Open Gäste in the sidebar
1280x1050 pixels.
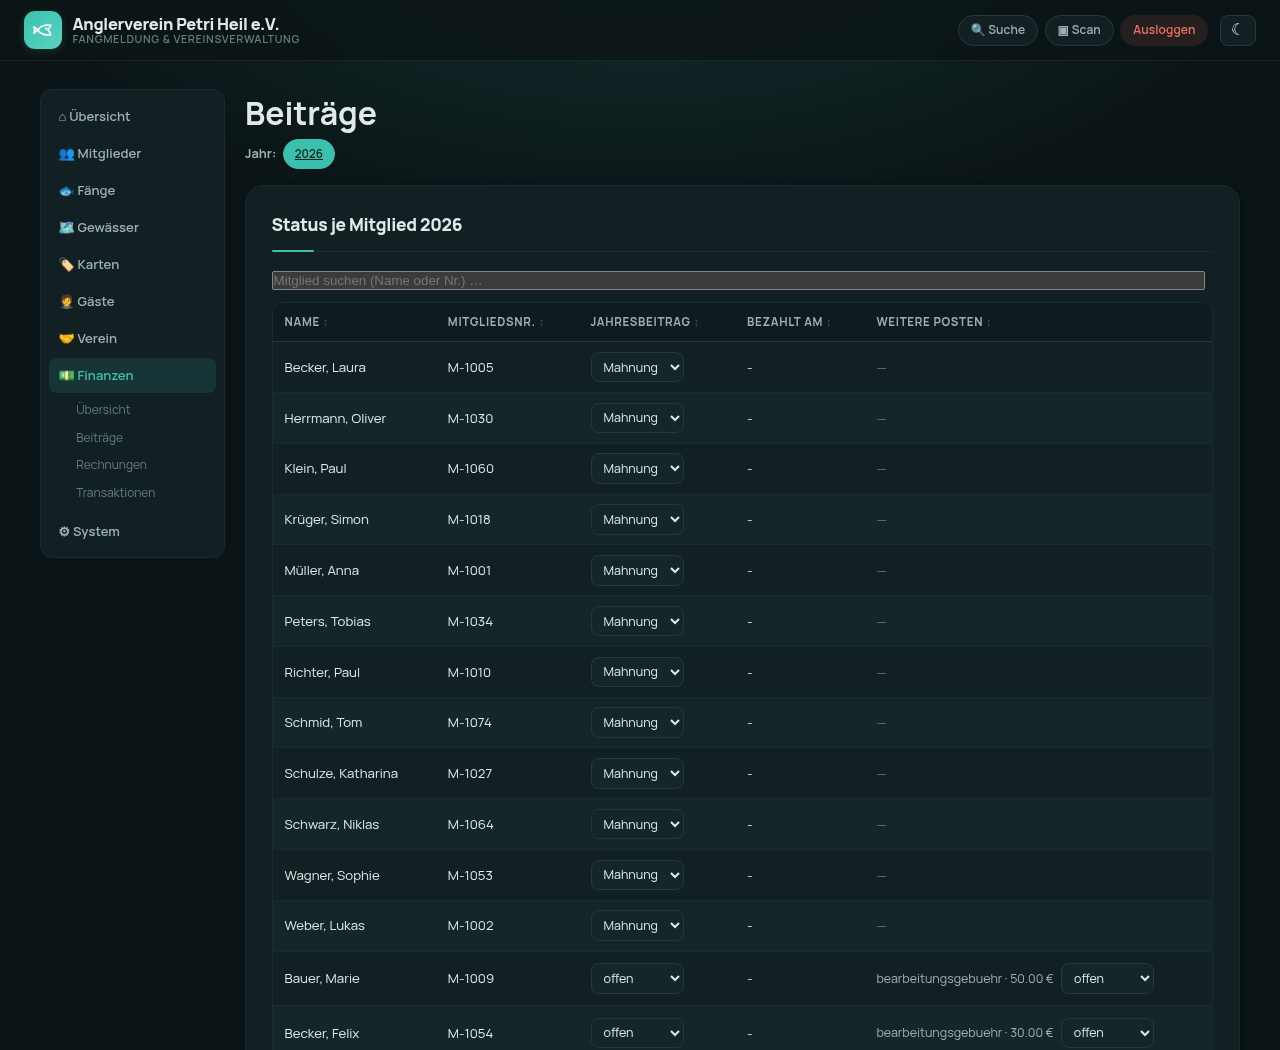pos(132,302)
